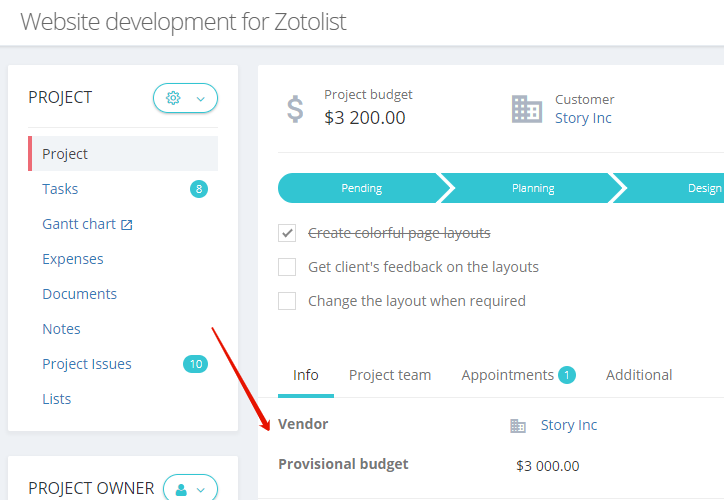Click the Tasks count badge showing 8
Viewport: 724px width, 500px height.
click(199, 189)
